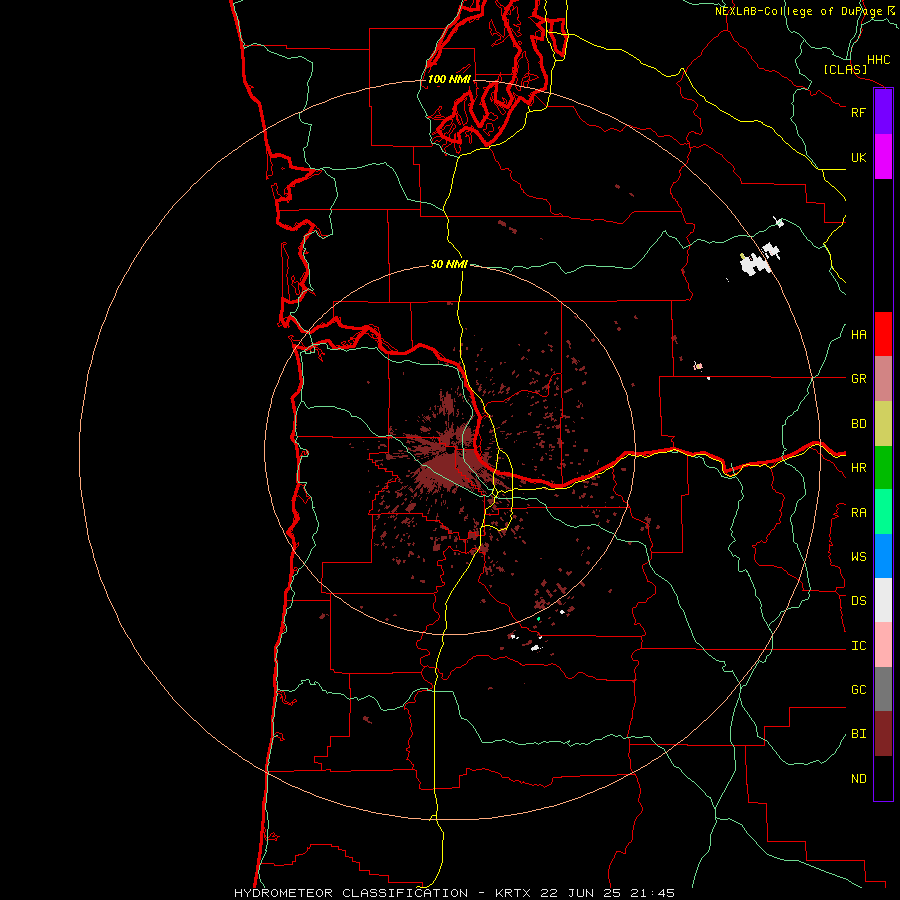The image size is (900, 900).
Task: Click the 'NEXLAB-College of DuPage' credit text
Action: point(799,11)
